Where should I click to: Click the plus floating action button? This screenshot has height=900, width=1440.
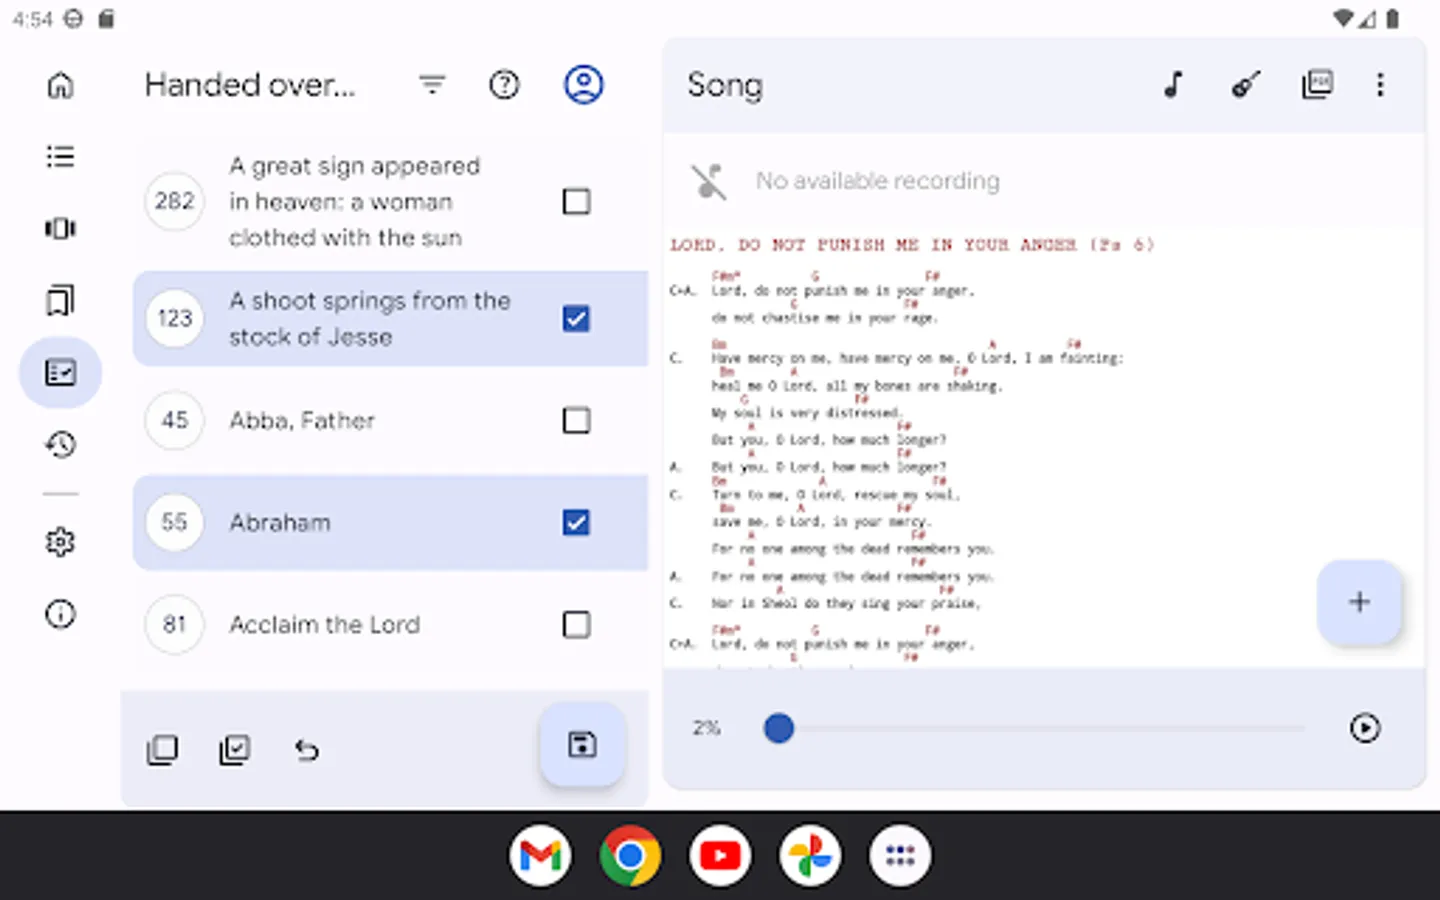click(1359, 602)
